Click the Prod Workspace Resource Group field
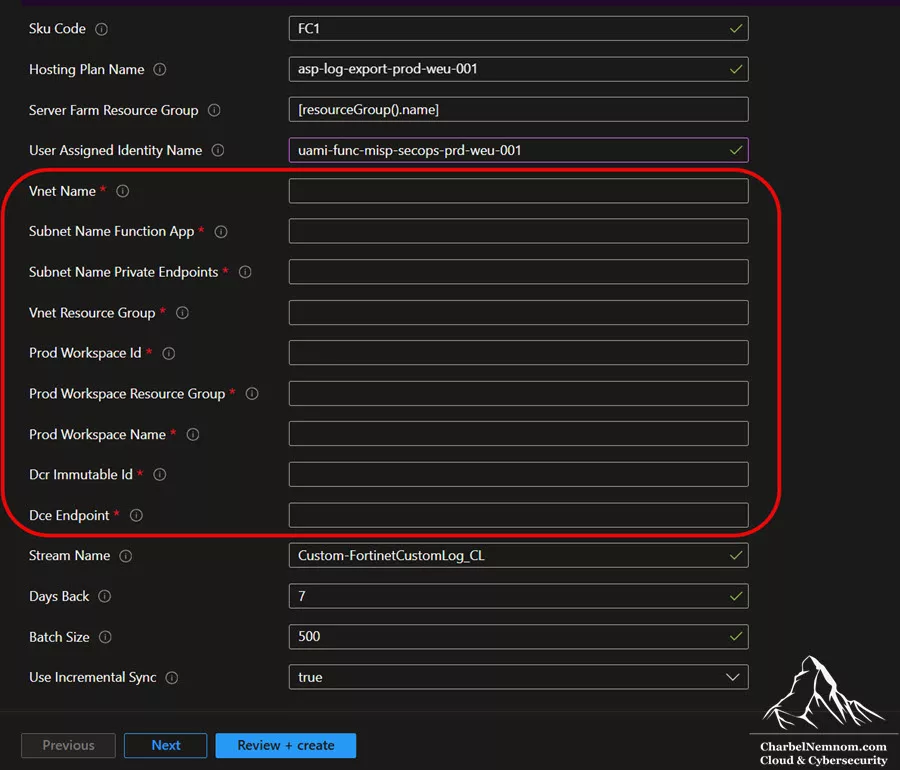Image resolution: width=900 pixels, height=770 pixels. pyautogui.click(x=518, y=394)
